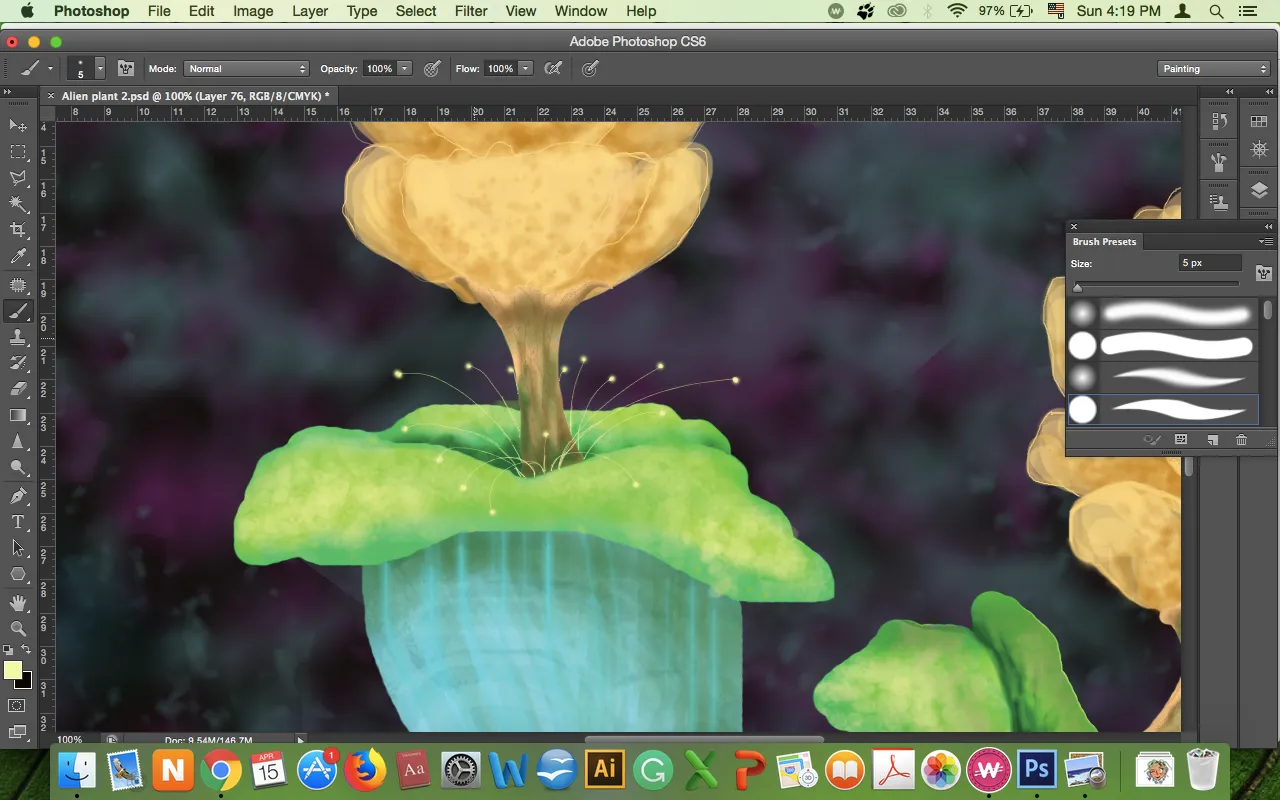Image resolution: width=1280 pixels, height=800 pixels.
Task: Open the blending Mode dropdown
Action: point(247,68)
